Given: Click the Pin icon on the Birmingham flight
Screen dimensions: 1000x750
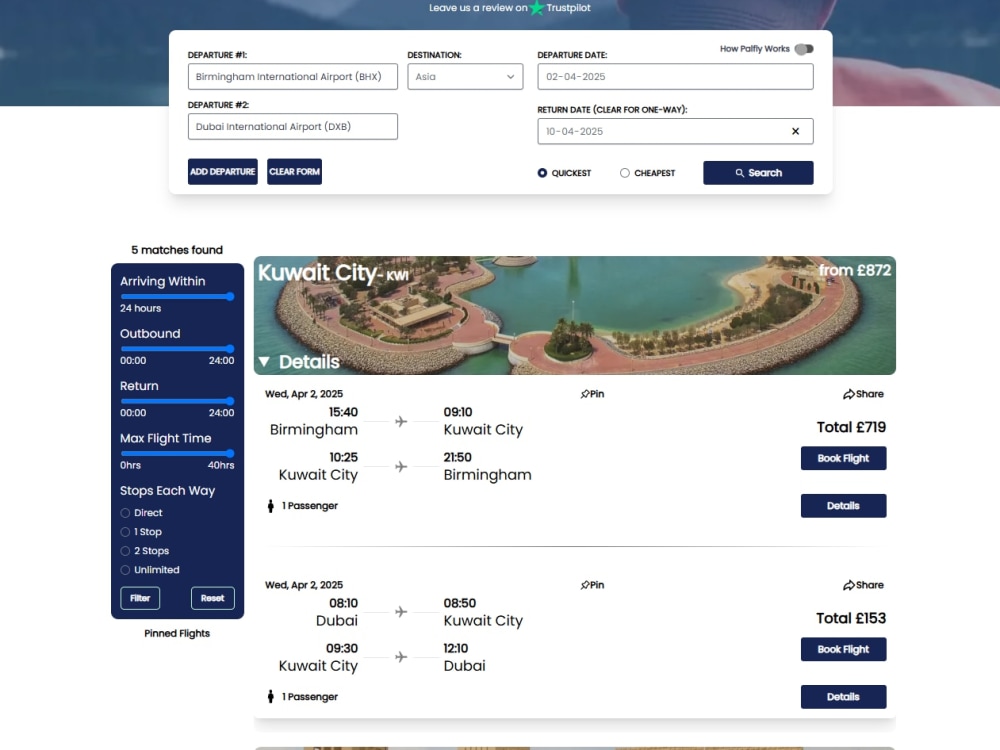Looking at the screenshot, I should click(585, 394).
